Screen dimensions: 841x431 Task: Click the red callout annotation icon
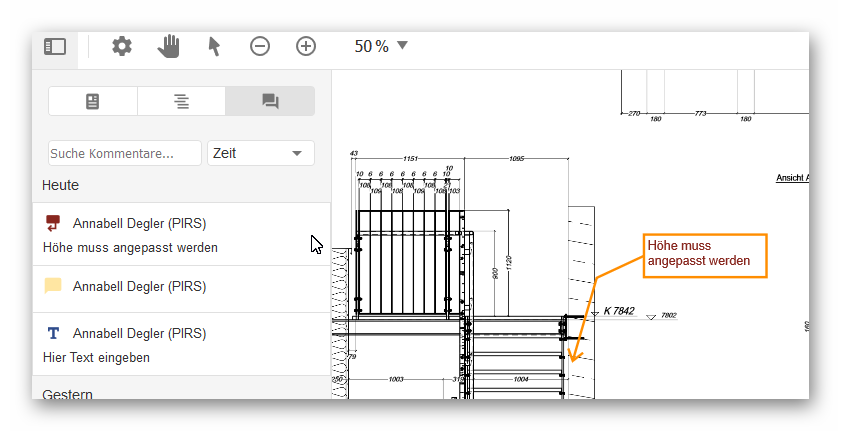pos(54,223)
